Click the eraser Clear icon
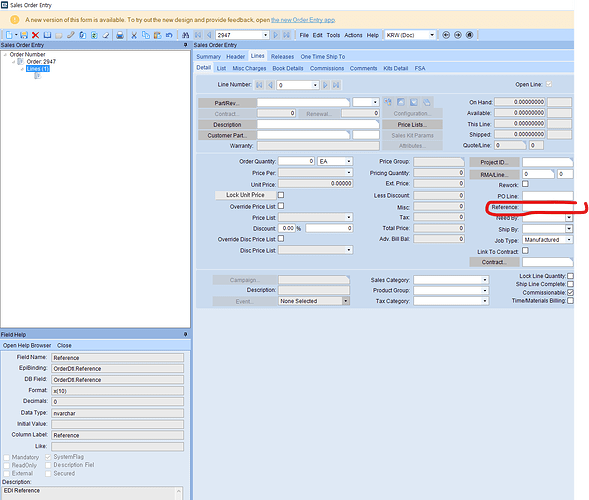The image size is (589, 500). (x=106, y=35)
